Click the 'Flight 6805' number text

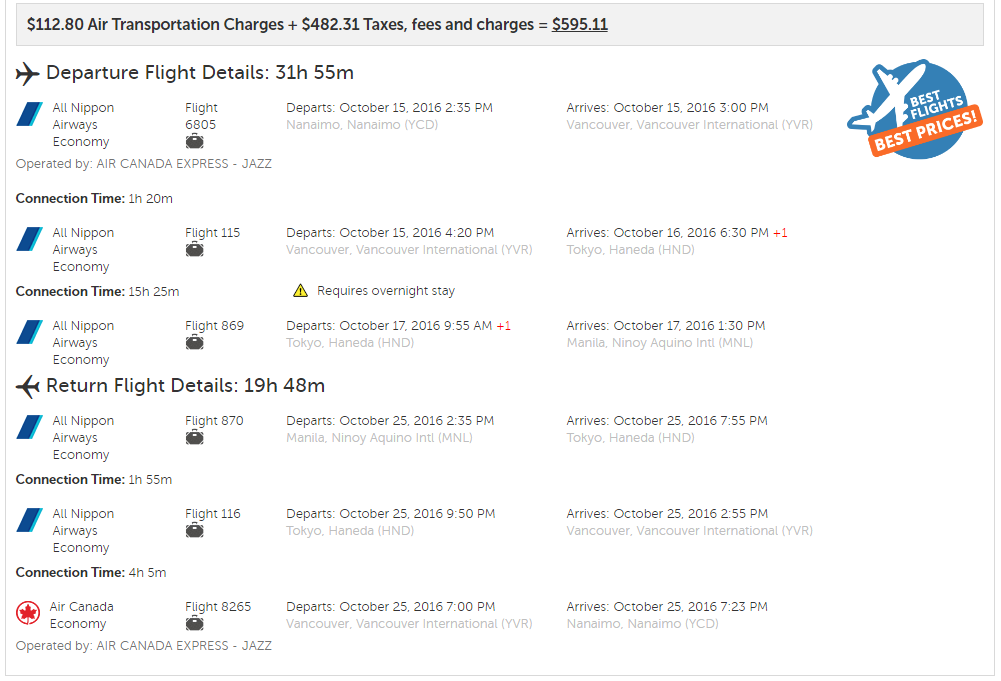201,116
